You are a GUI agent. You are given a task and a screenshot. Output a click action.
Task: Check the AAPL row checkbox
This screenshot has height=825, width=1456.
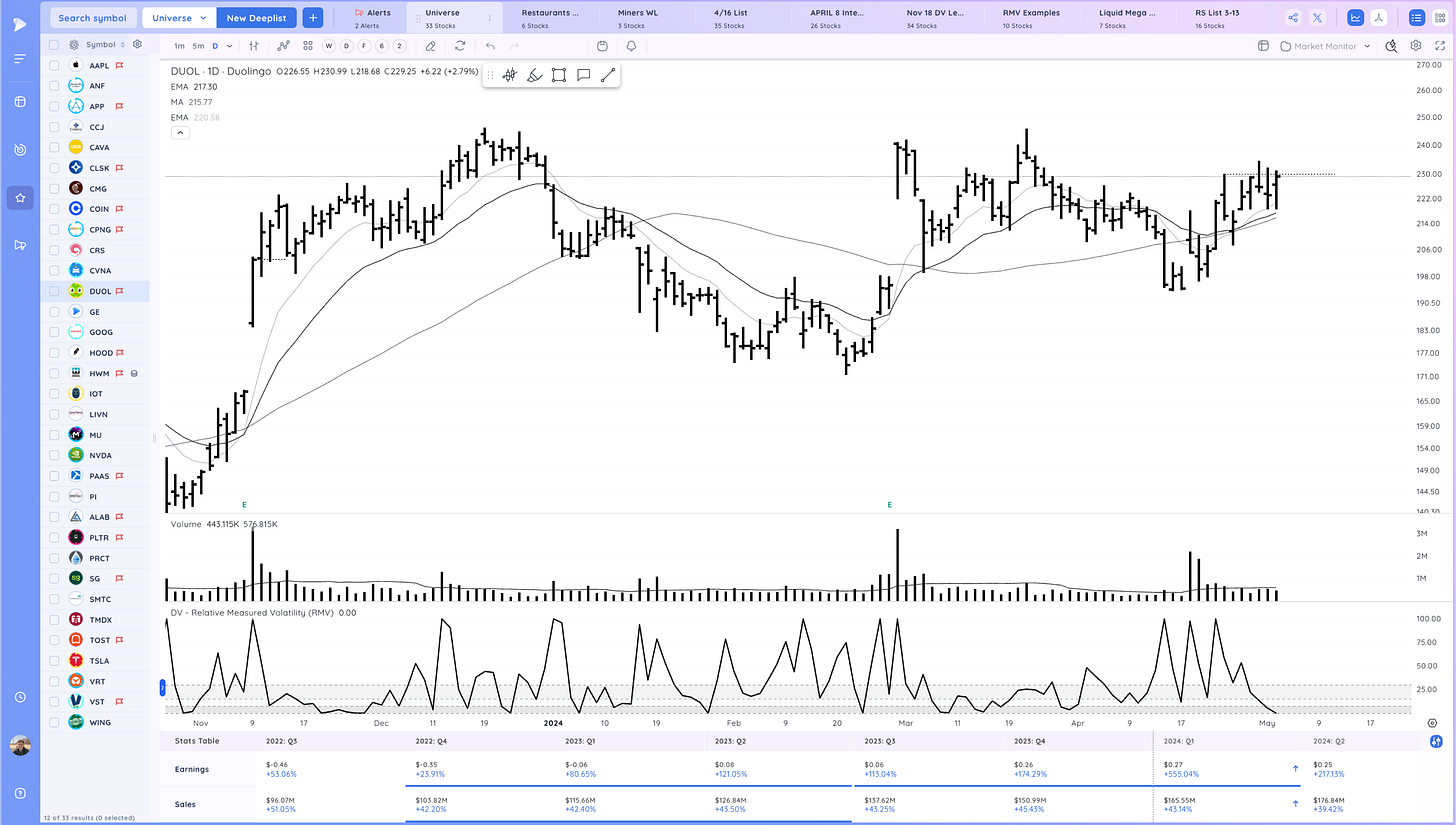54,65
